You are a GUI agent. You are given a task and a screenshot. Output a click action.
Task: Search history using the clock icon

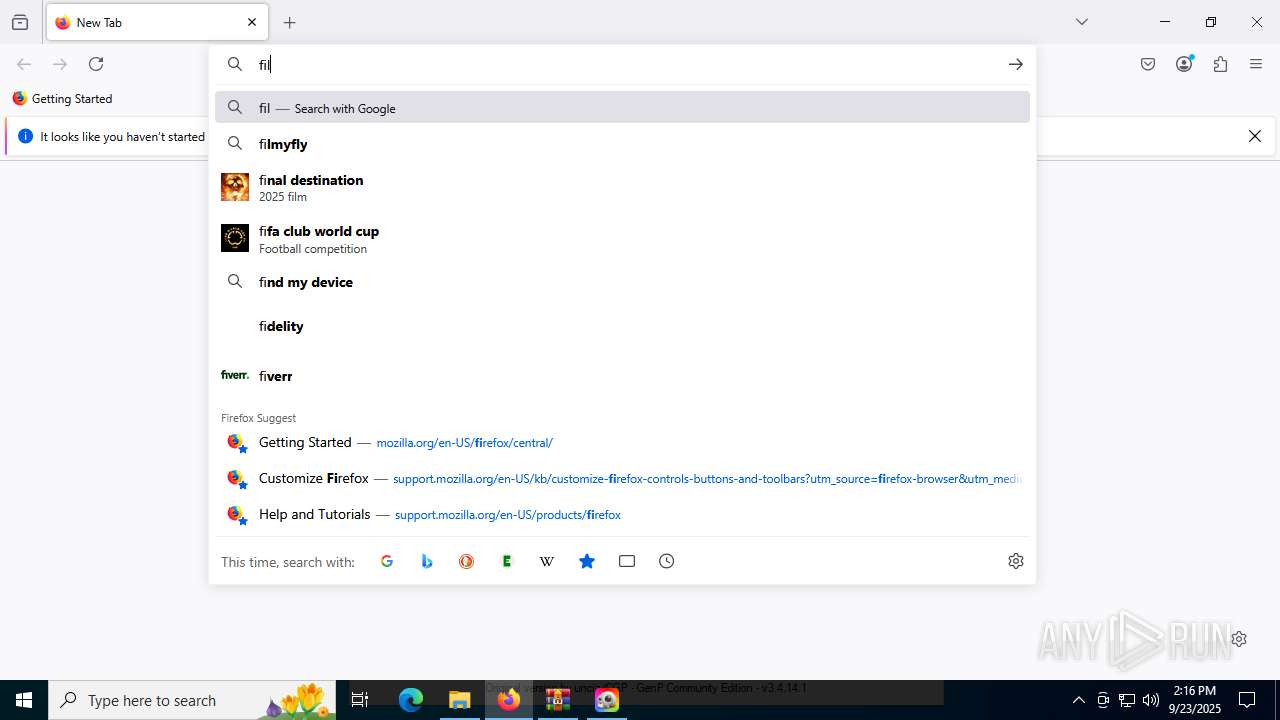click(667, 561)
